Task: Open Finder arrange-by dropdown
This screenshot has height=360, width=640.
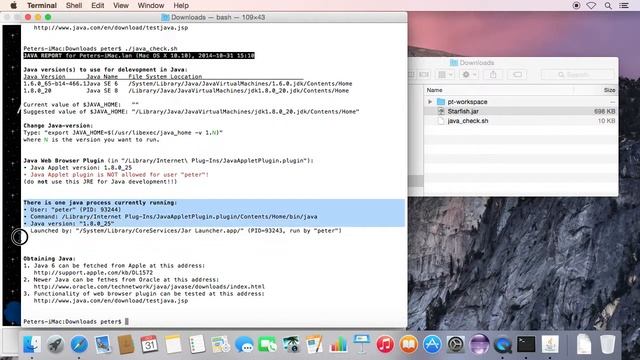Action: click(444, 75)
